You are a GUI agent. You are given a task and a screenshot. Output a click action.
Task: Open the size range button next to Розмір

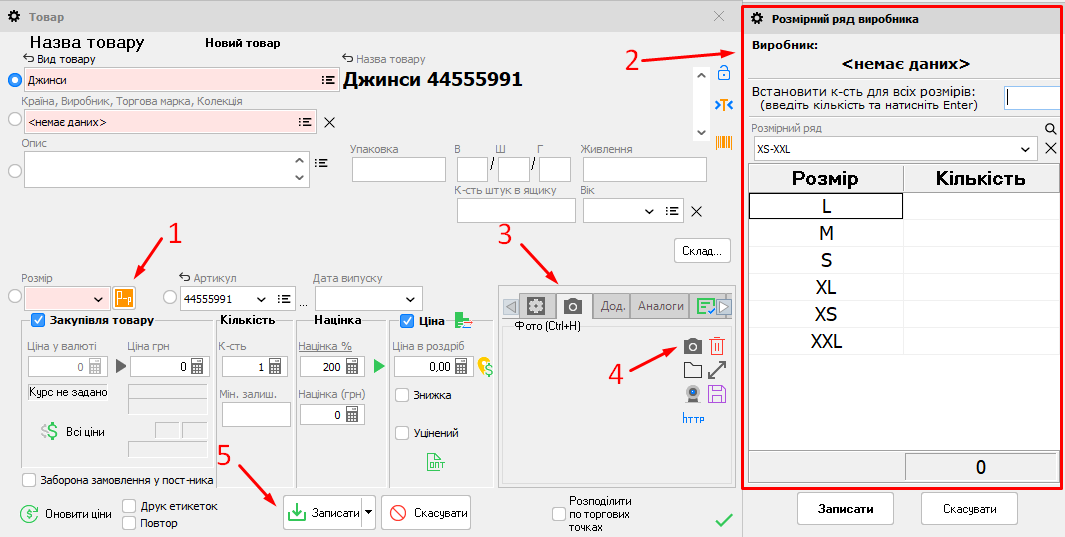[x=124, y=298]
